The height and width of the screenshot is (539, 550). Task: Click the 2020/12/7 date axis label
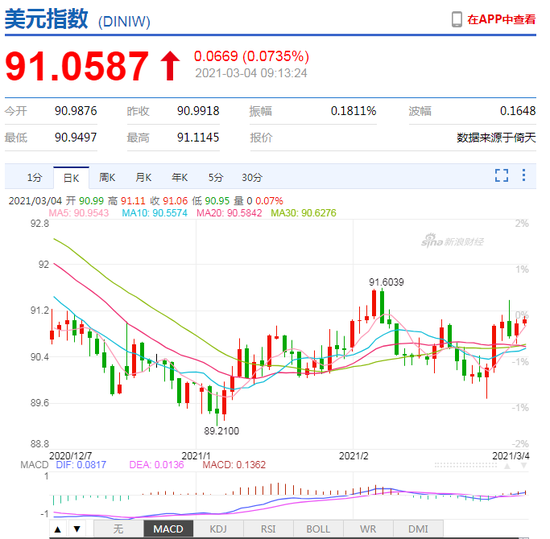click(71, 456)
